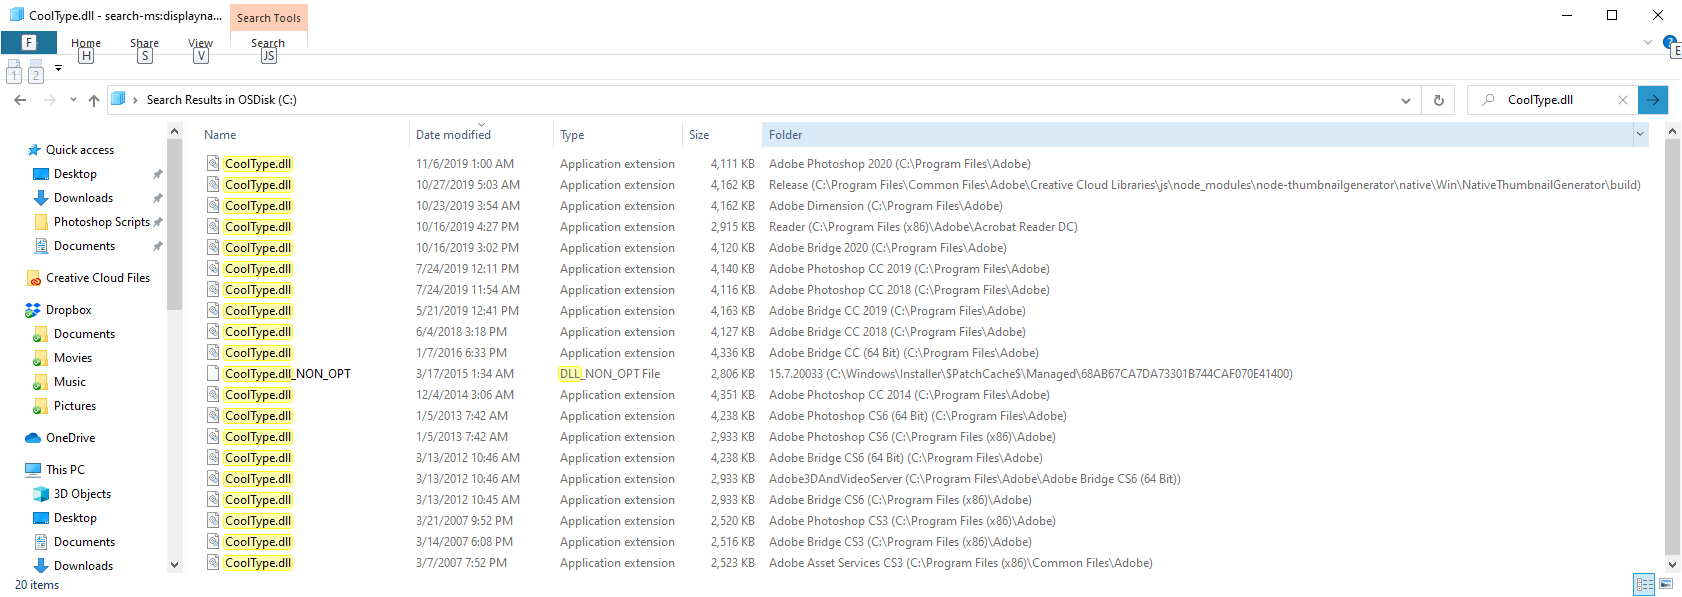Click the 3D Objects cube icon
The image size is (1682, 597).
41,494
